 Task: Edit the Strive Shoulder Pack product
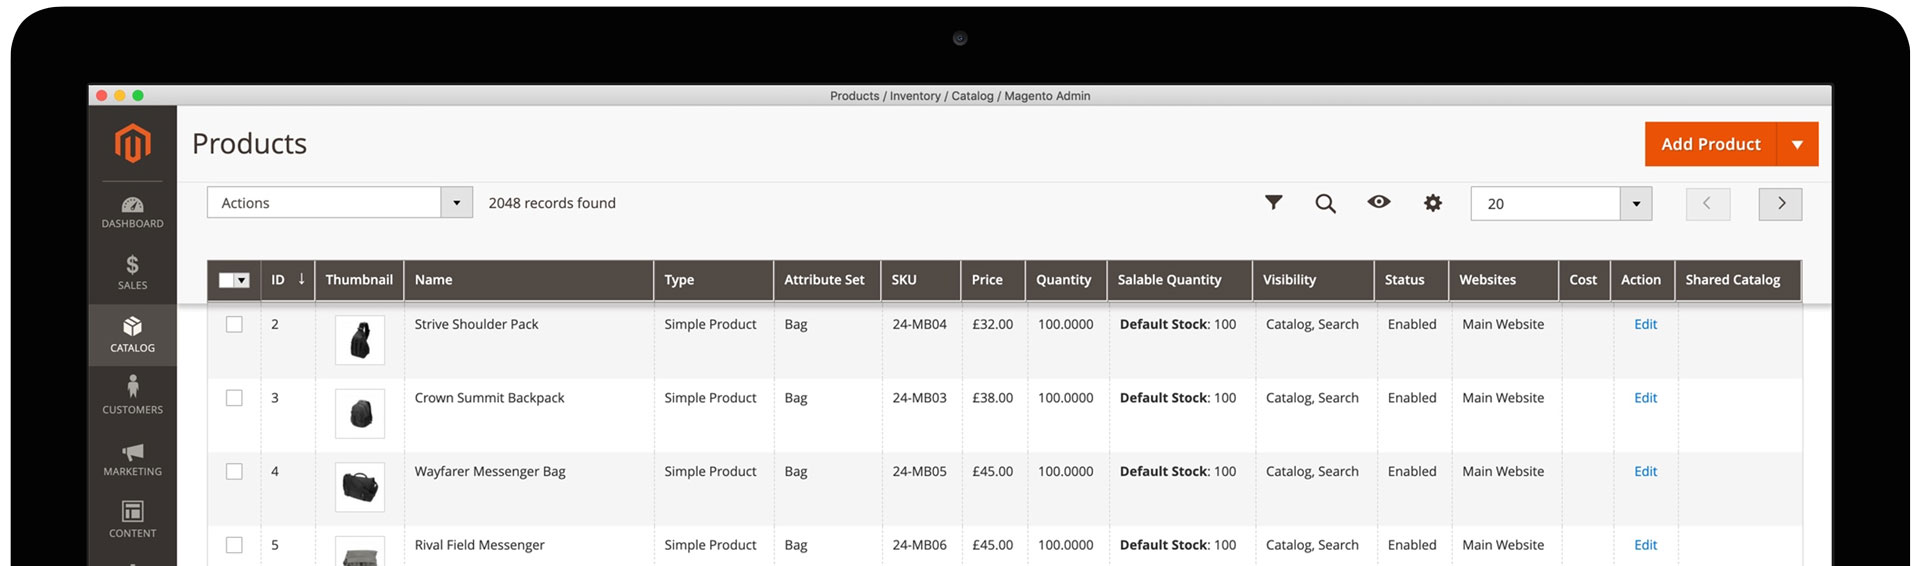pyautogui.click(x=1645, y=324)
